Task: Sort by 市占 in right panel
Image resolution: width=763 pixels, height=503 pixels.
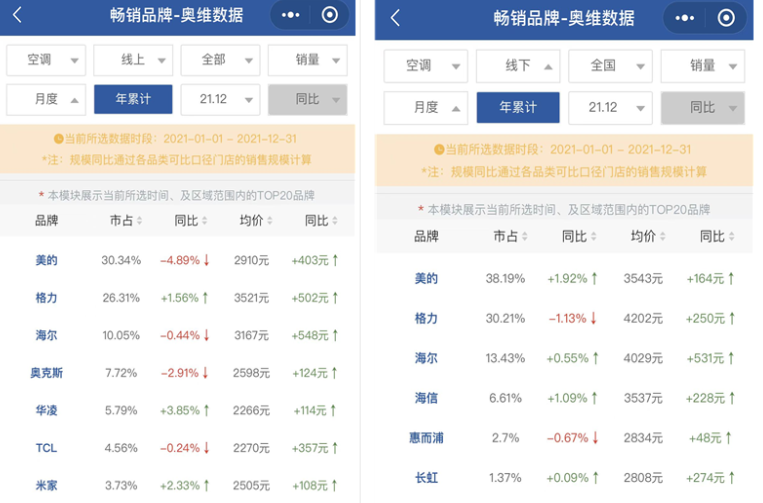Action: click(510, 236)
